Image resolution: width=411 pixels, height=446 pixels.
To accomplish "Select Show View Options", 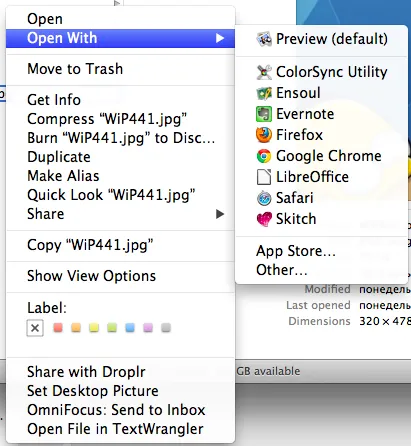I will click(x=120, y=276).
